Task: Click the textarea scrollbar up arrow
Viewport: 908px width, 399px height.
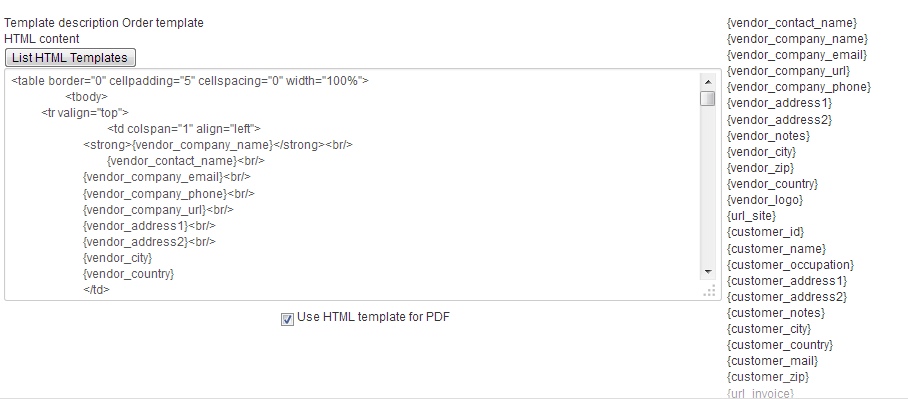Action: (707, 82)
